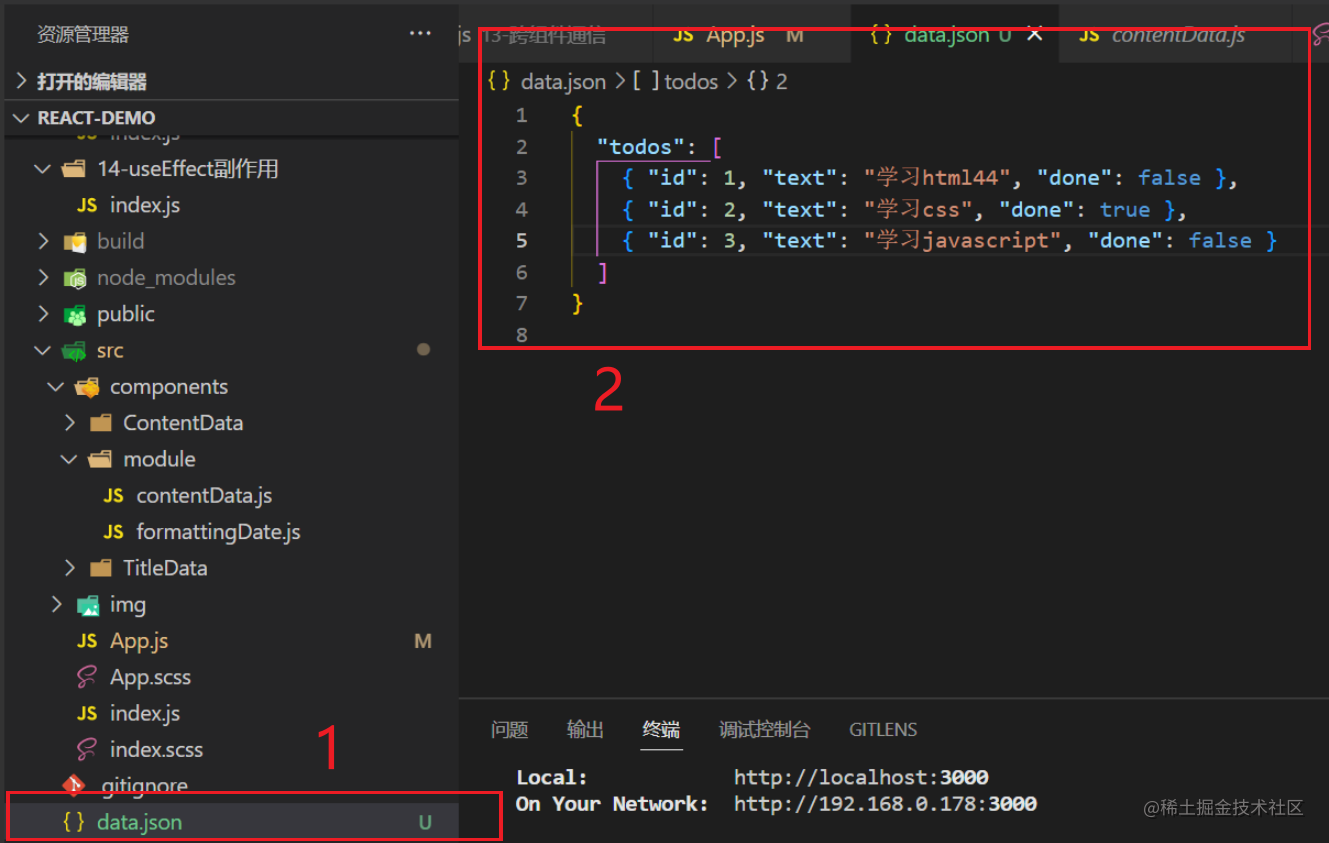The height and width of the screenshot is (843, 1329).
Task: Expand the public folder
Action: tap(43, 314)
